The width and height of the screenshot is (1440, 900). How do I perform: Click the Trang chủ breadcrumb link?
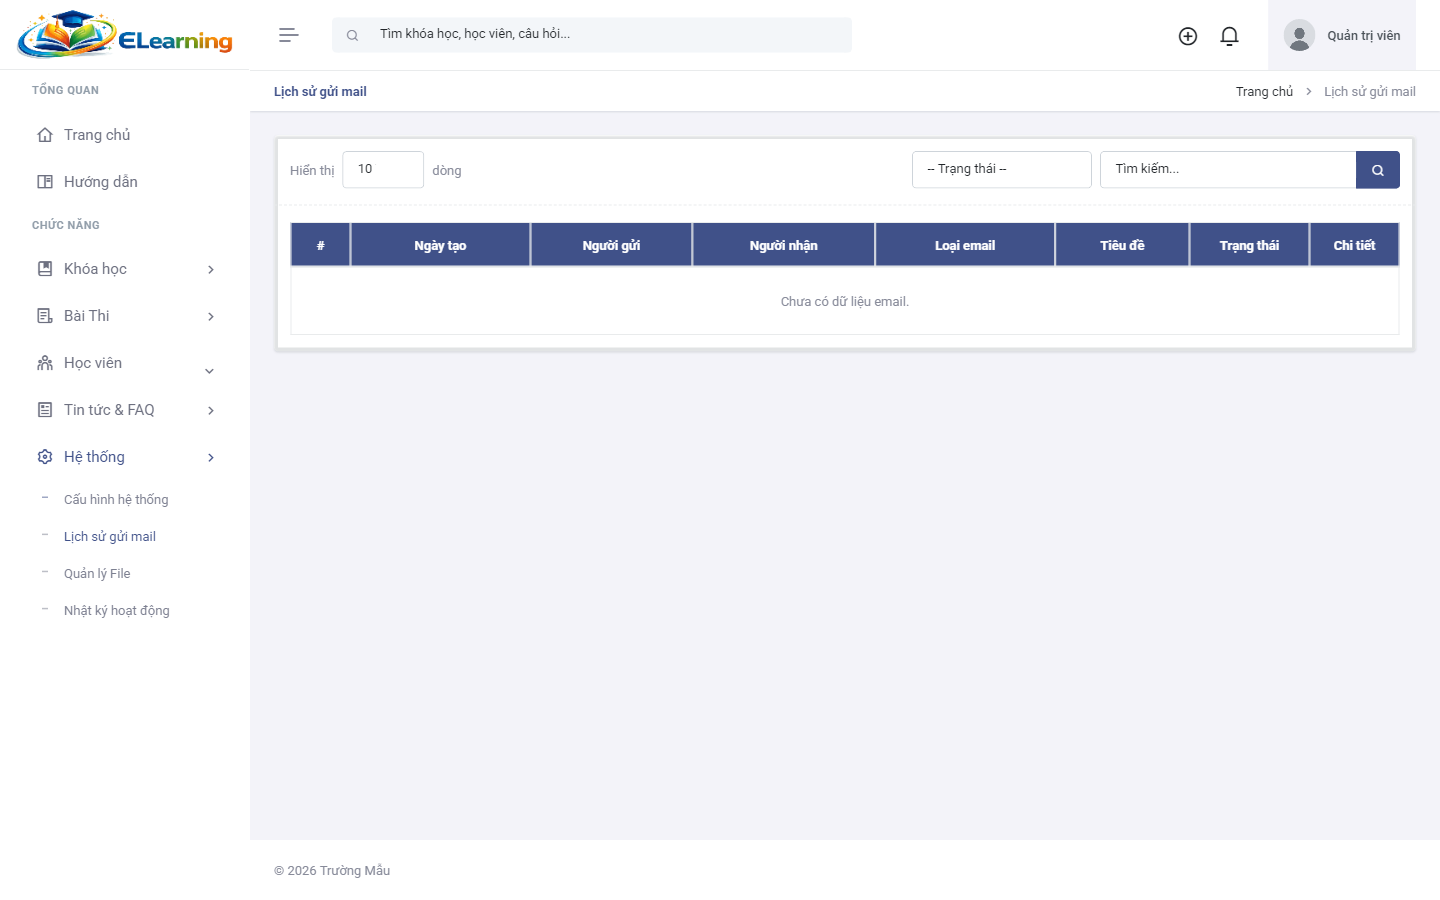pyautogui.click(x=1264, y=92)
